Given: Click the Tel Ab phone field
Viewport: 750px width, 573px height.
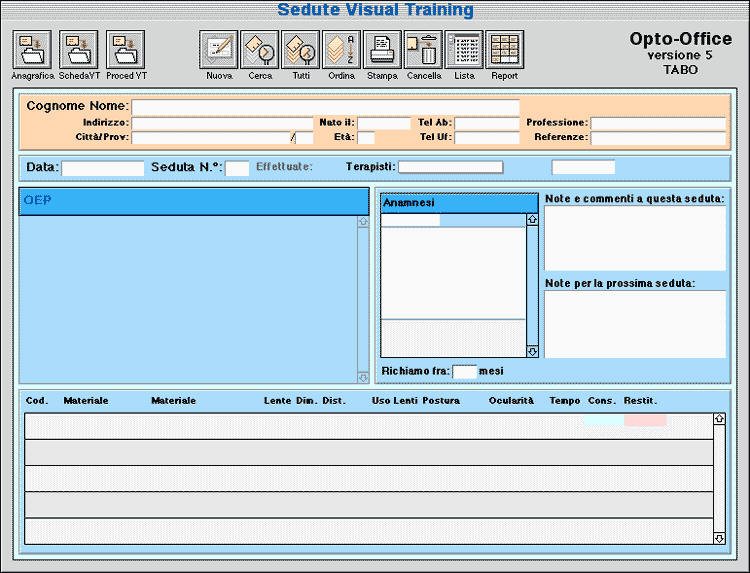Looking at the screenshot, I should click(x=487, y=123).
